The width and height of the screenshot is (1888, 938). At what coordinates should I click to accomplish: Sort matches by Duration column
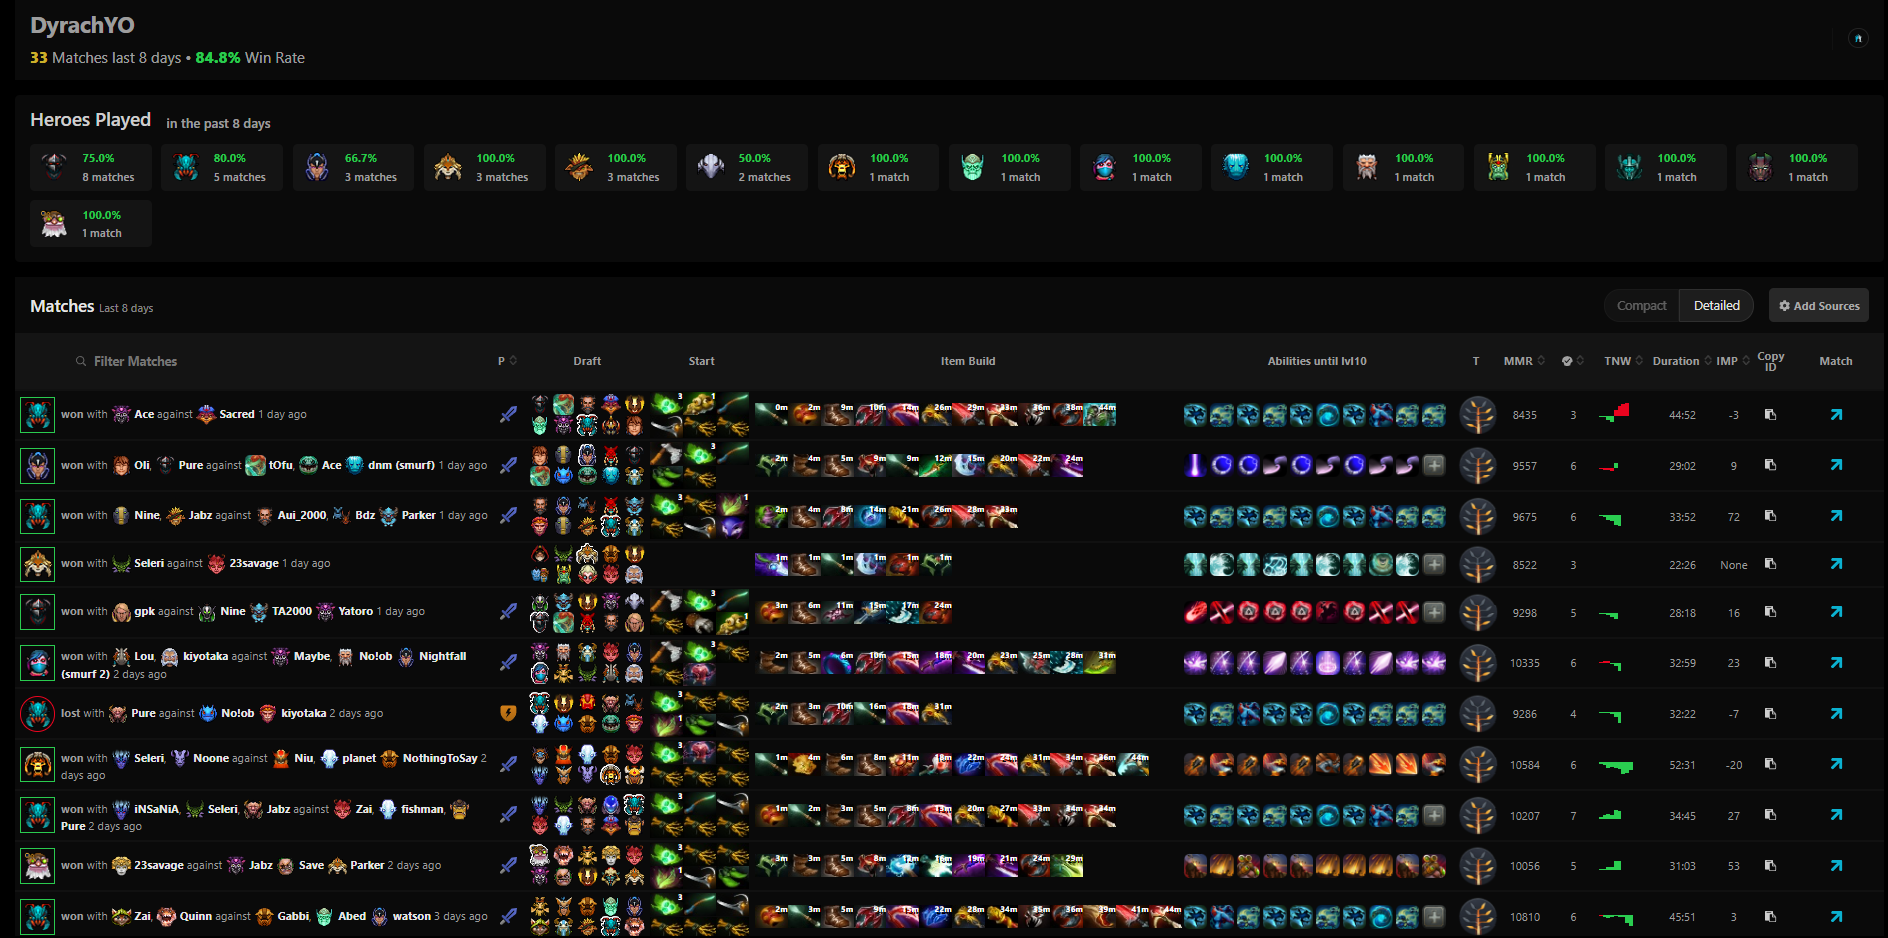pos(1680,361)
